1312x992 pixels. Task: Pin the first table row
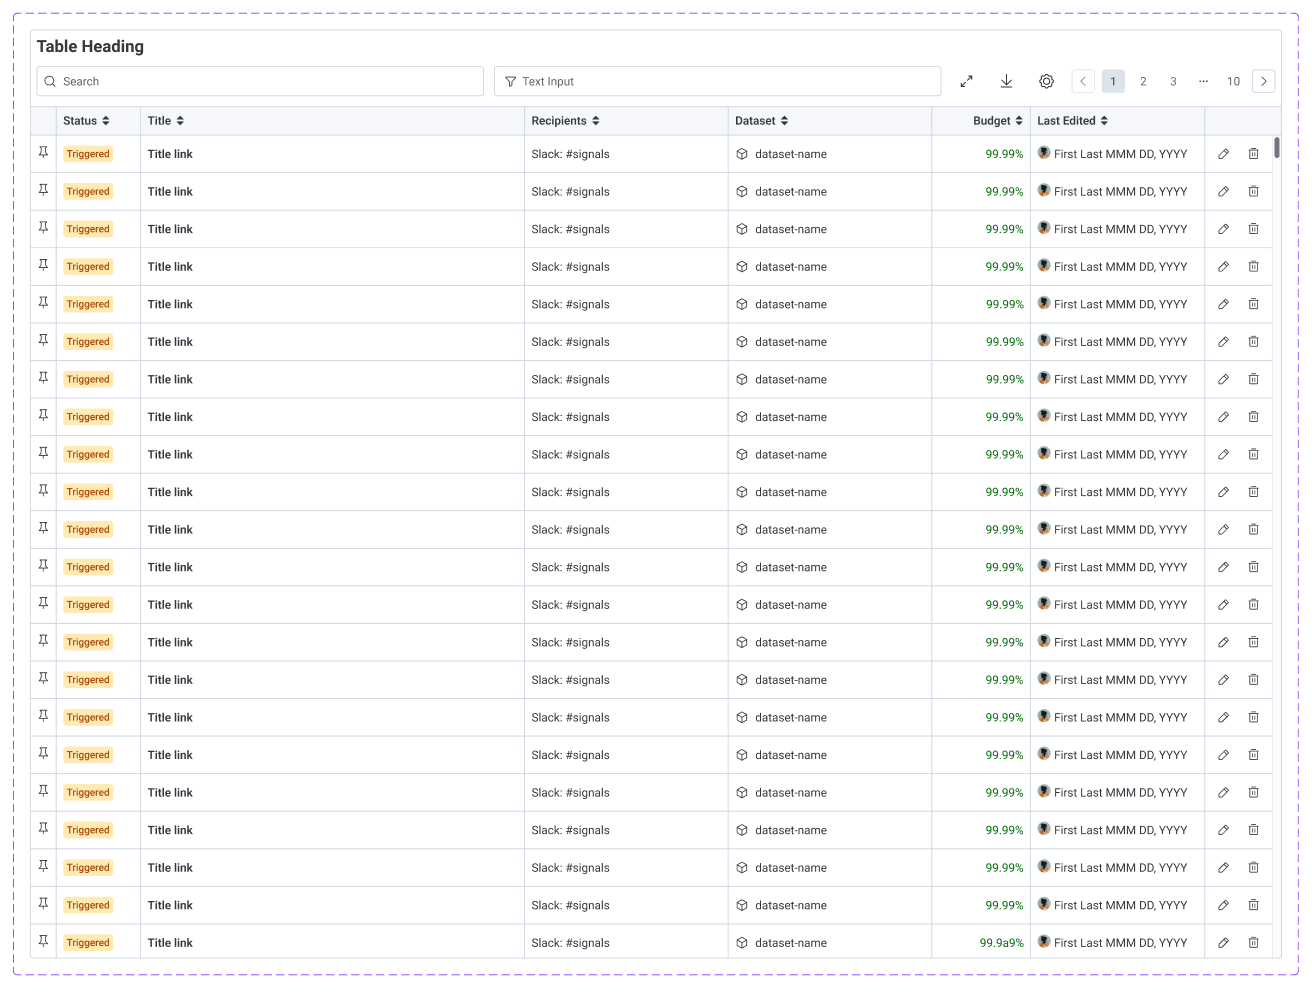coord(43,153)
